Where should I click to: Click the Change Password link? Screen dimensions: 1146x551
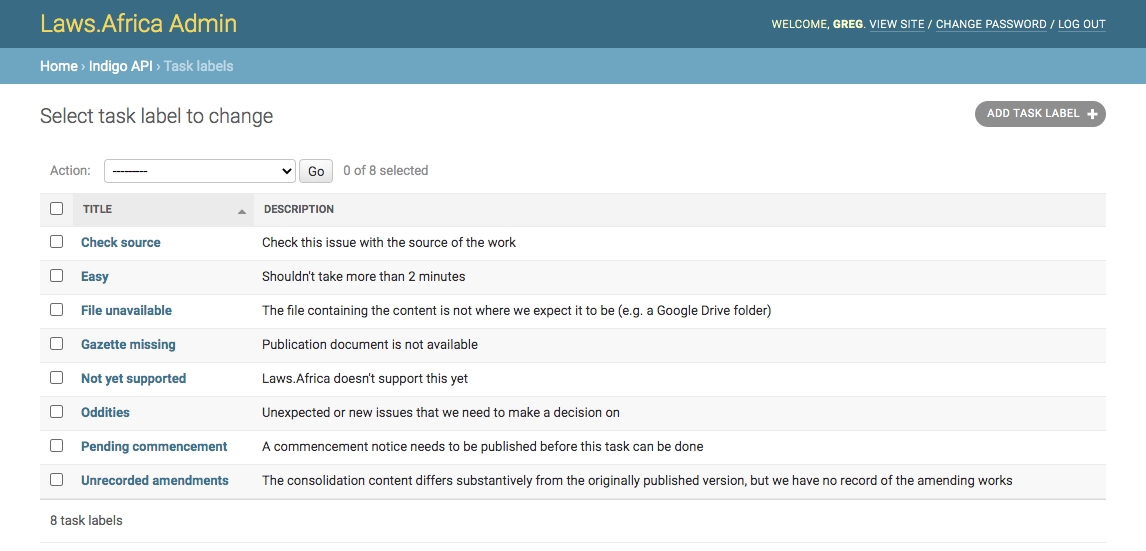pyautogui.click(x=990, y=24)
